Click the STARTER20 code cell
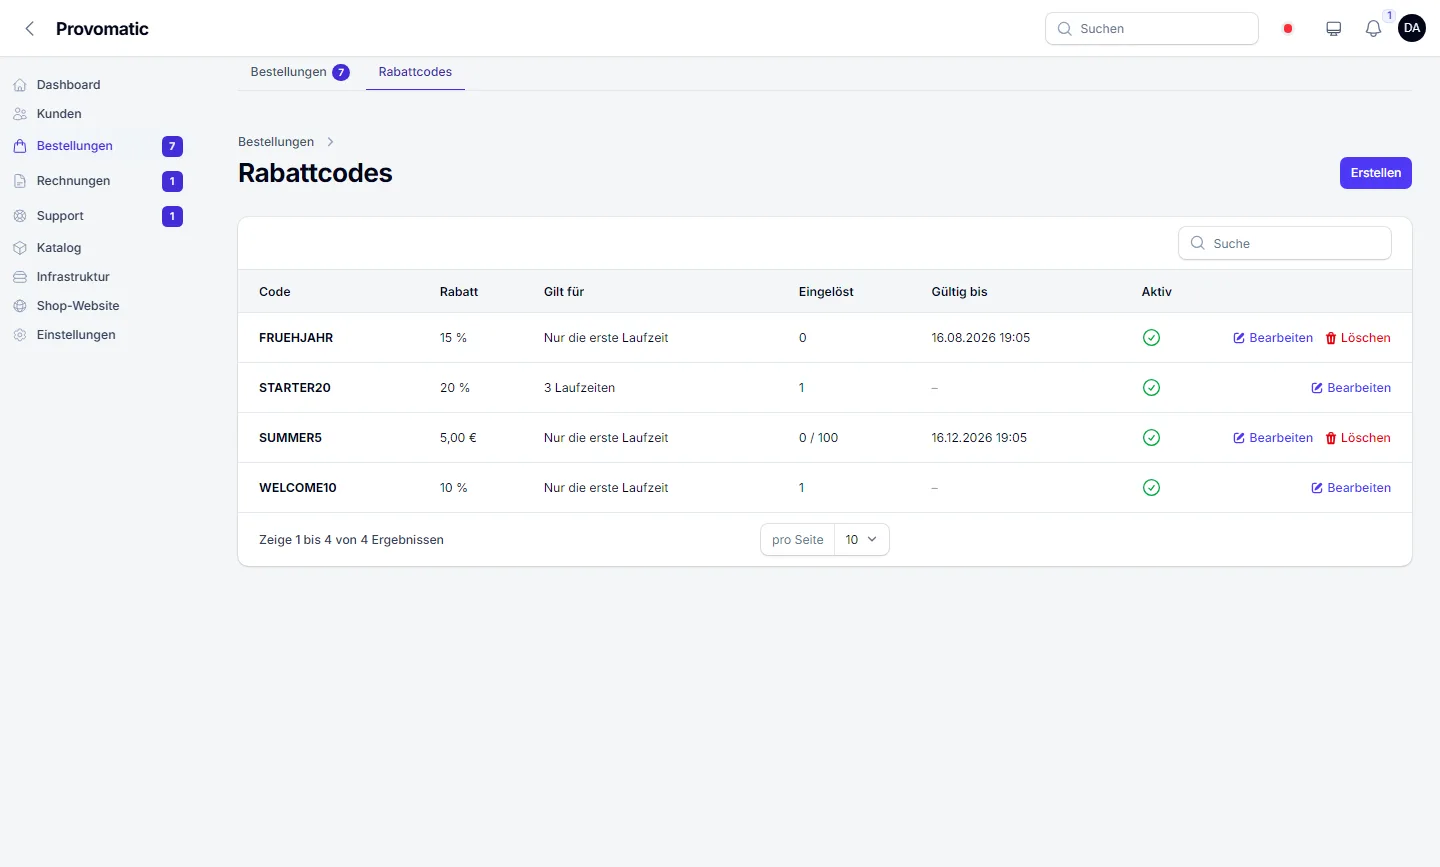Viewport: 1440px width, 867px height. [x=295, y=388]
